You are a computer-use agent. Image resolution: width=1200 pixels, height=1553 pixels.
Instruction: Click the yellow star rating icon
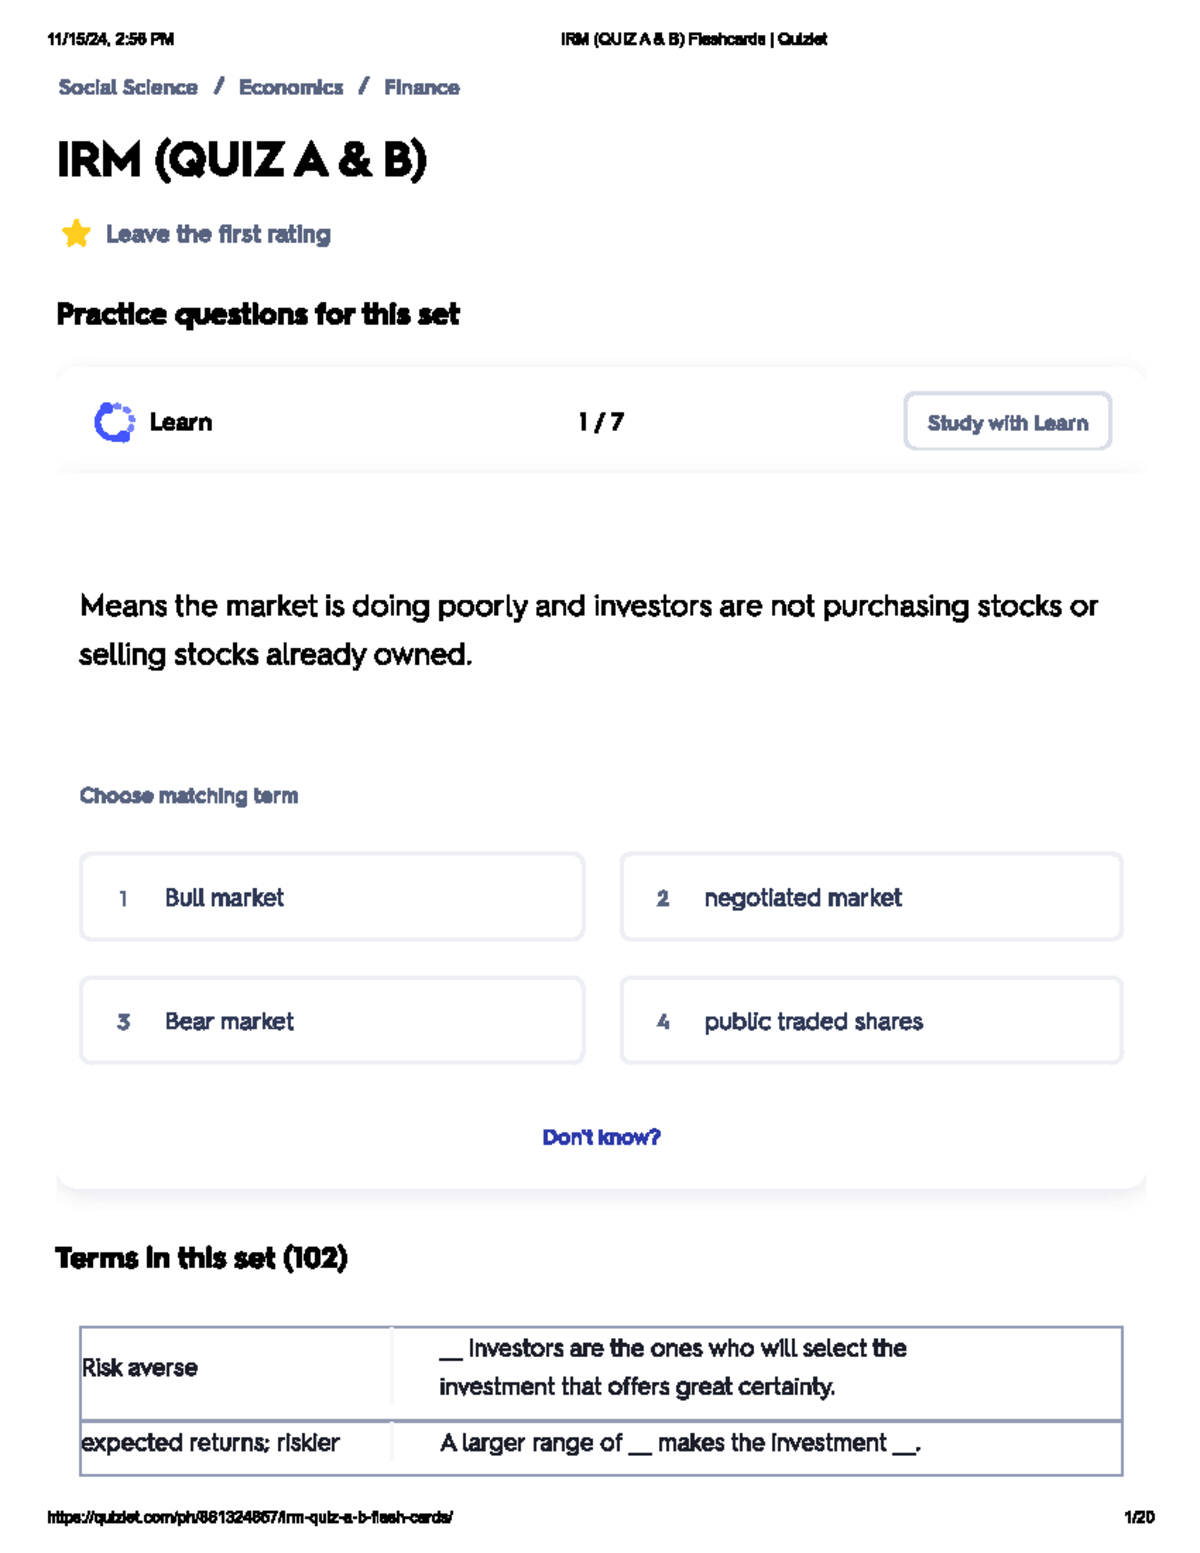pos(76,234)
